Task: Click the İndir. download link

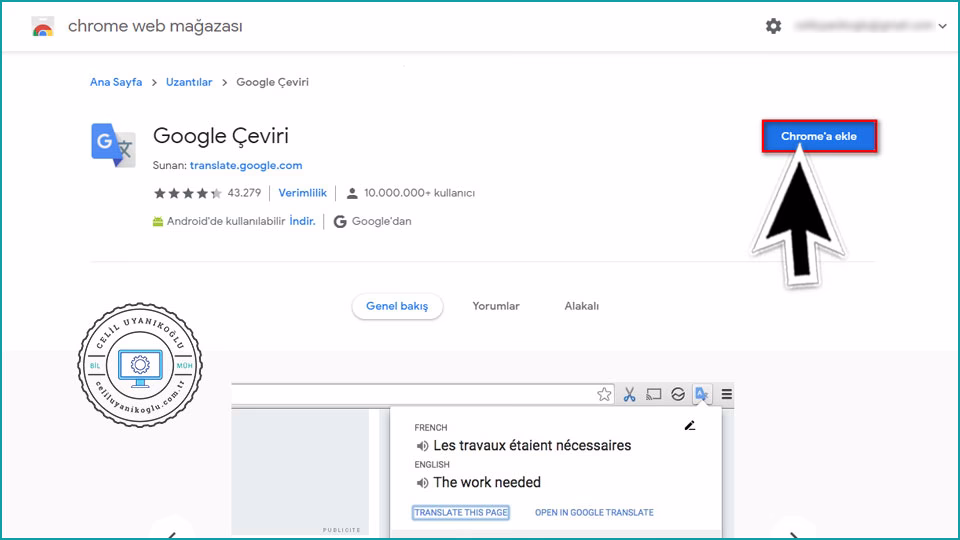Action: pyautogui.click(x=302, y=221)
